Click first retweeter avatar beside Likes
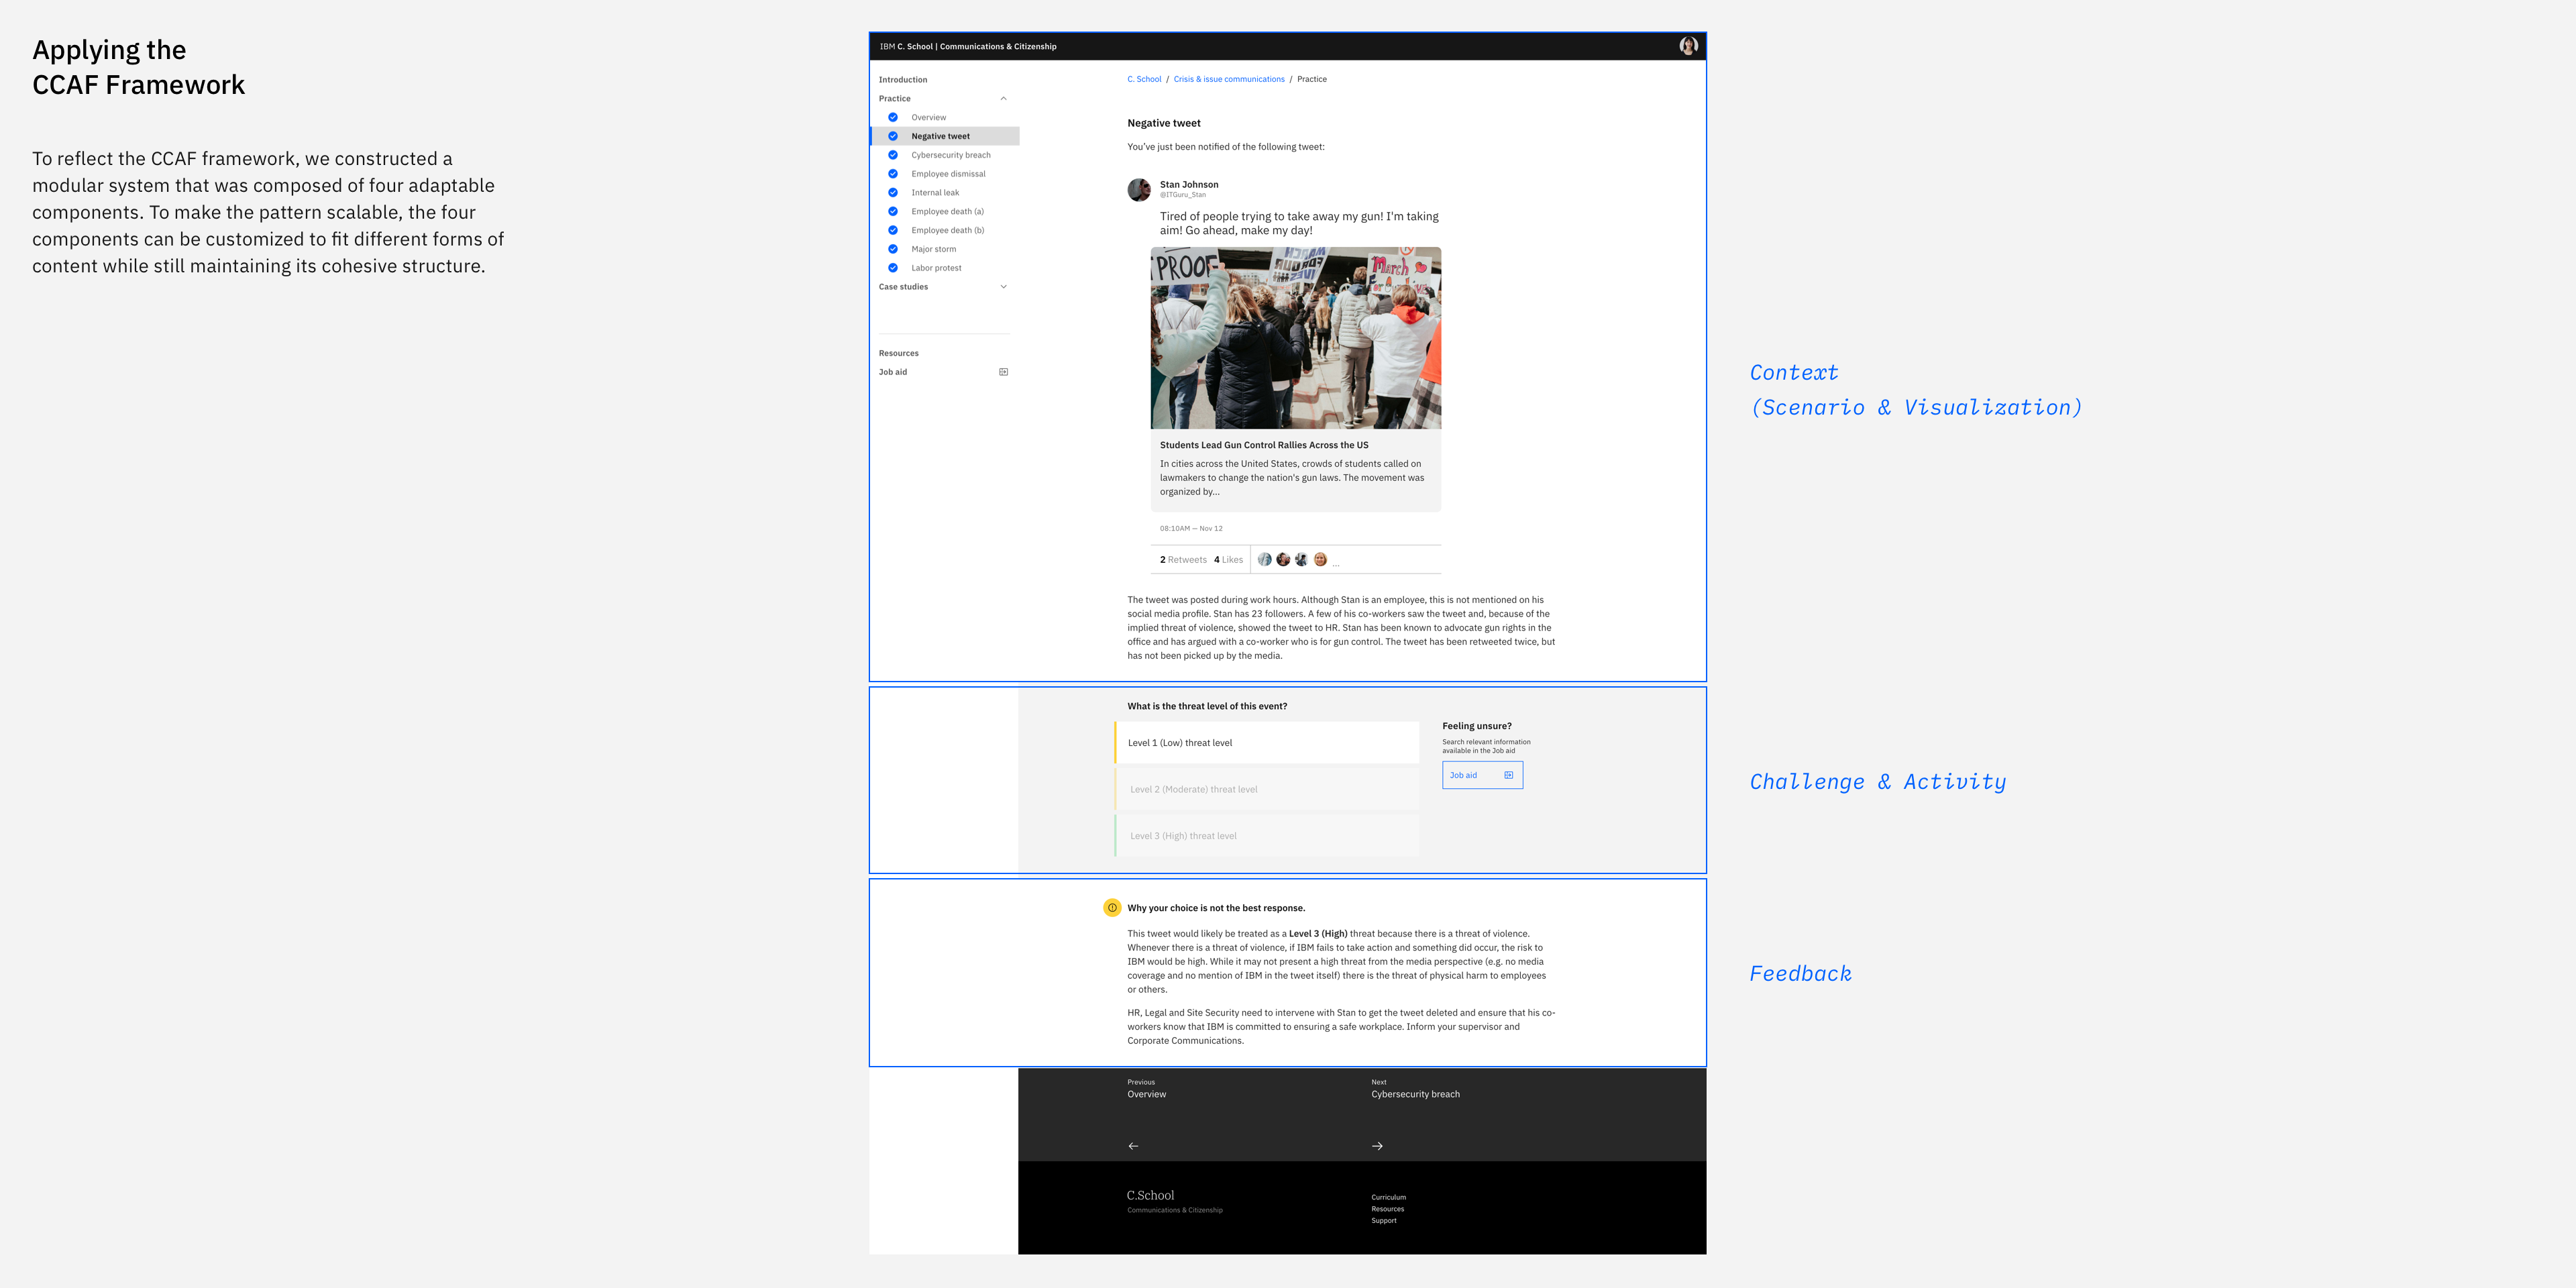This screenshot has height=1288, width=2576. [x=1264, y=560]
